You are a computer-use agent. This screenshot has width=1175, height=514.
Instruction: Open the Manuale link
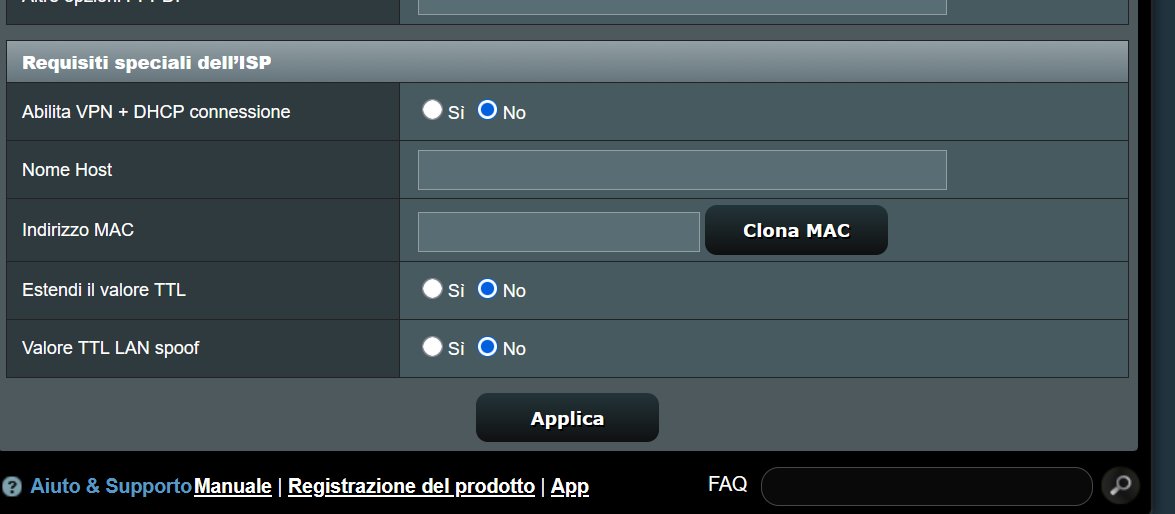tap(233, 487)
